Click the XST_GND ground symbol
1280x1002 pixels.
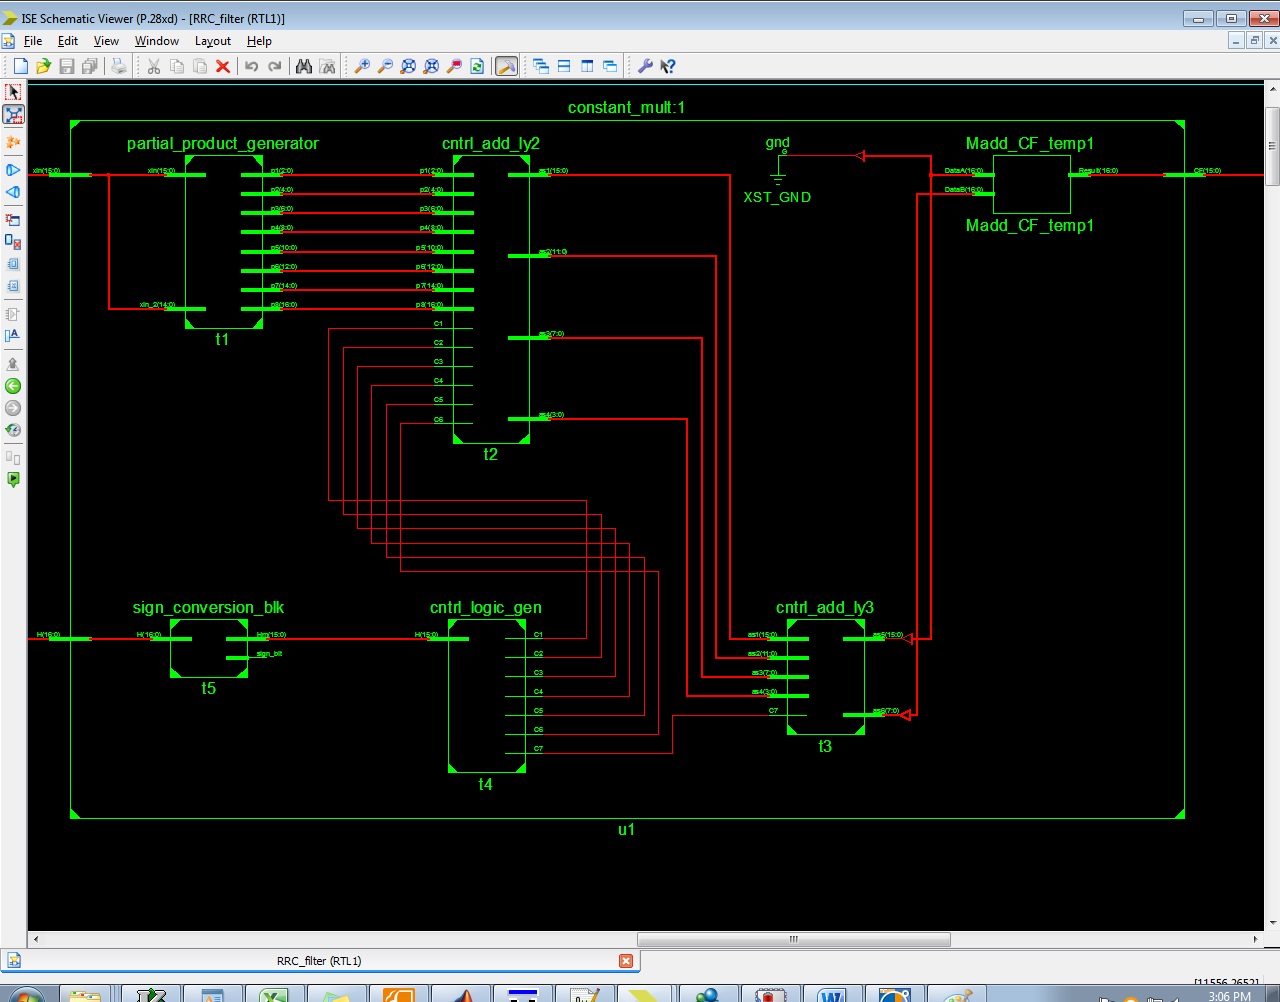(x=778, y=175)
